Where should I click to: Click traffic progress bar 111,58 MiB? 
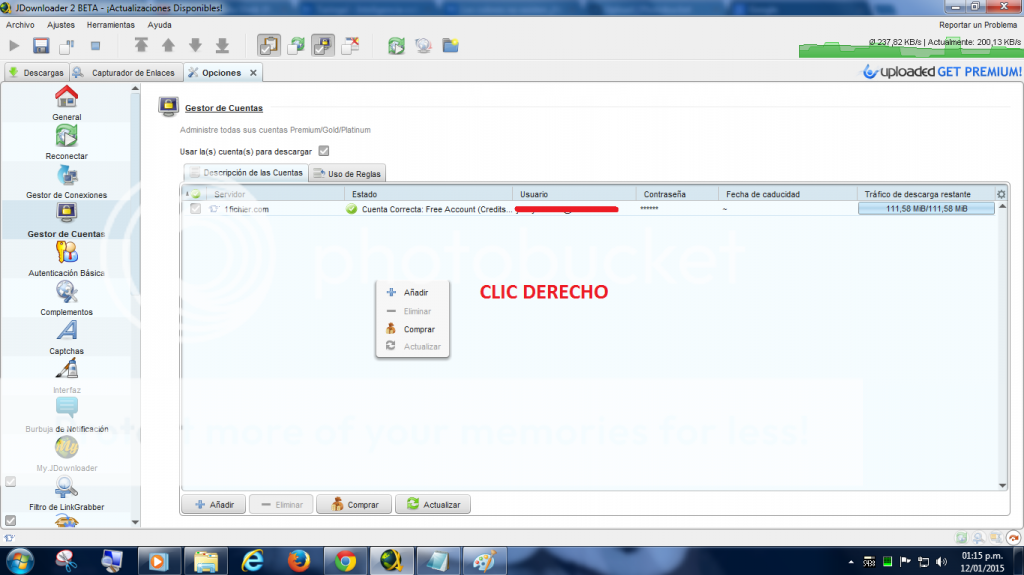[926, 208]
